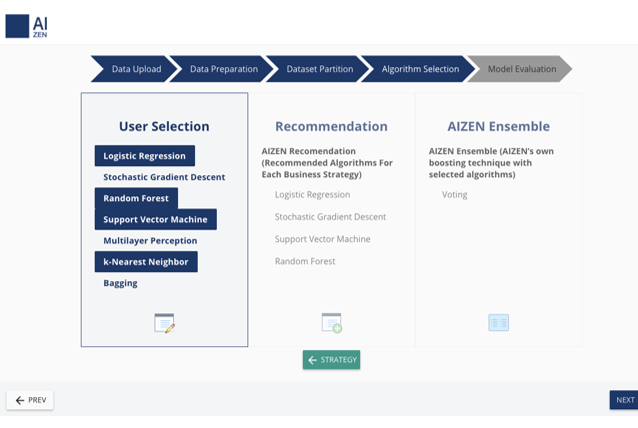Choose the Voting ensemble option
Image resolution: width=638 pixels, height=428 pixels.
pyautogui.click(x=454, y=195)
